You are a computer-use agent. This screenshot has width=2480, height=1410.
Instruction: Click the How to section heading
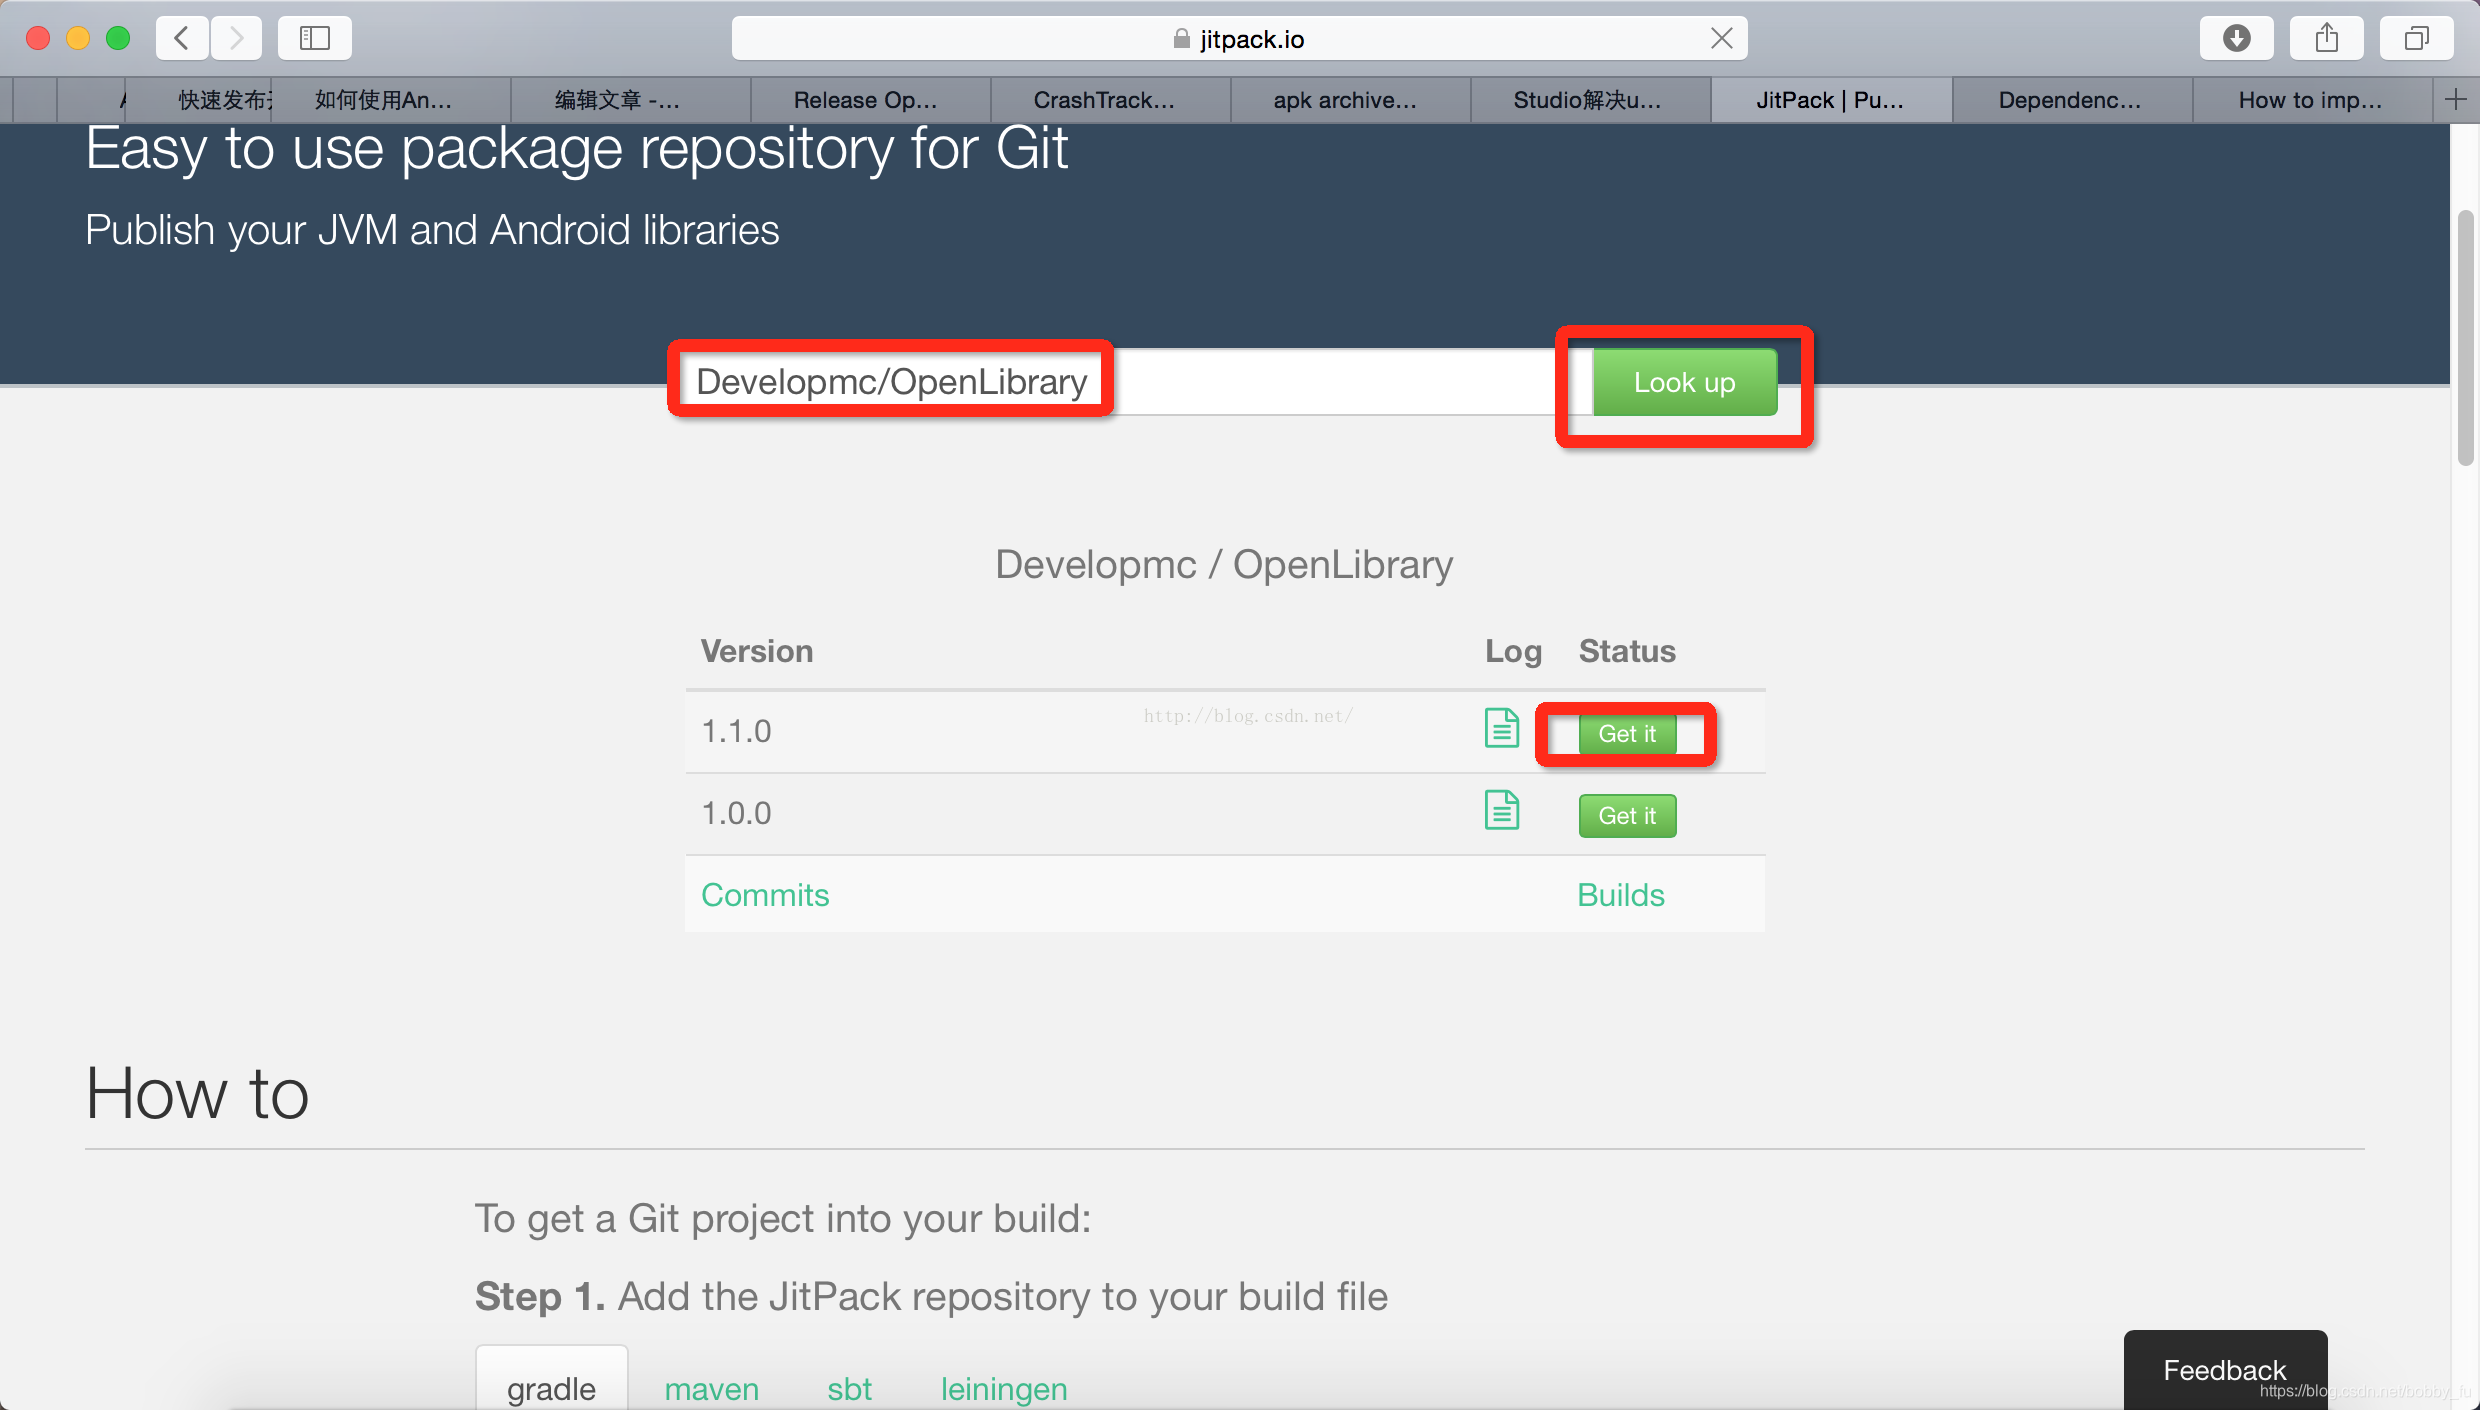[197, 1093]
